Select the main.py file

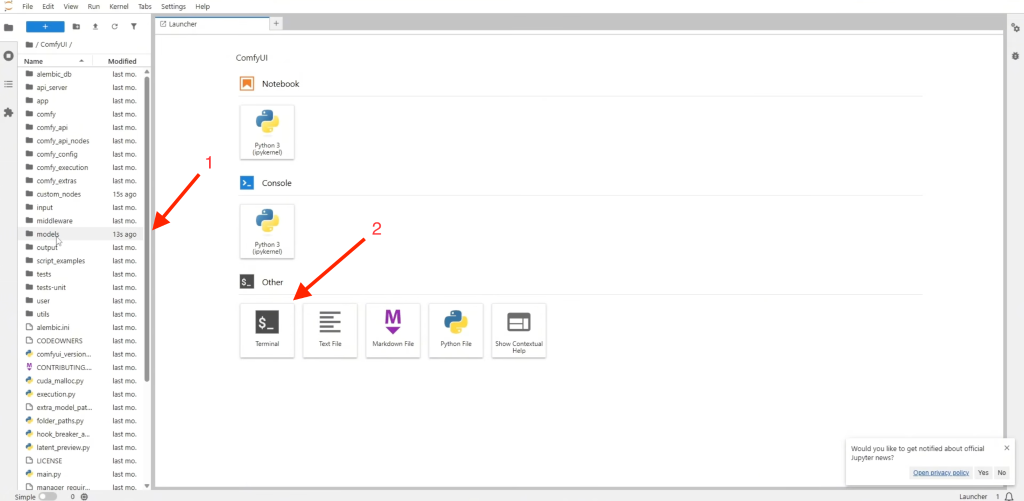tap(81, 474)
